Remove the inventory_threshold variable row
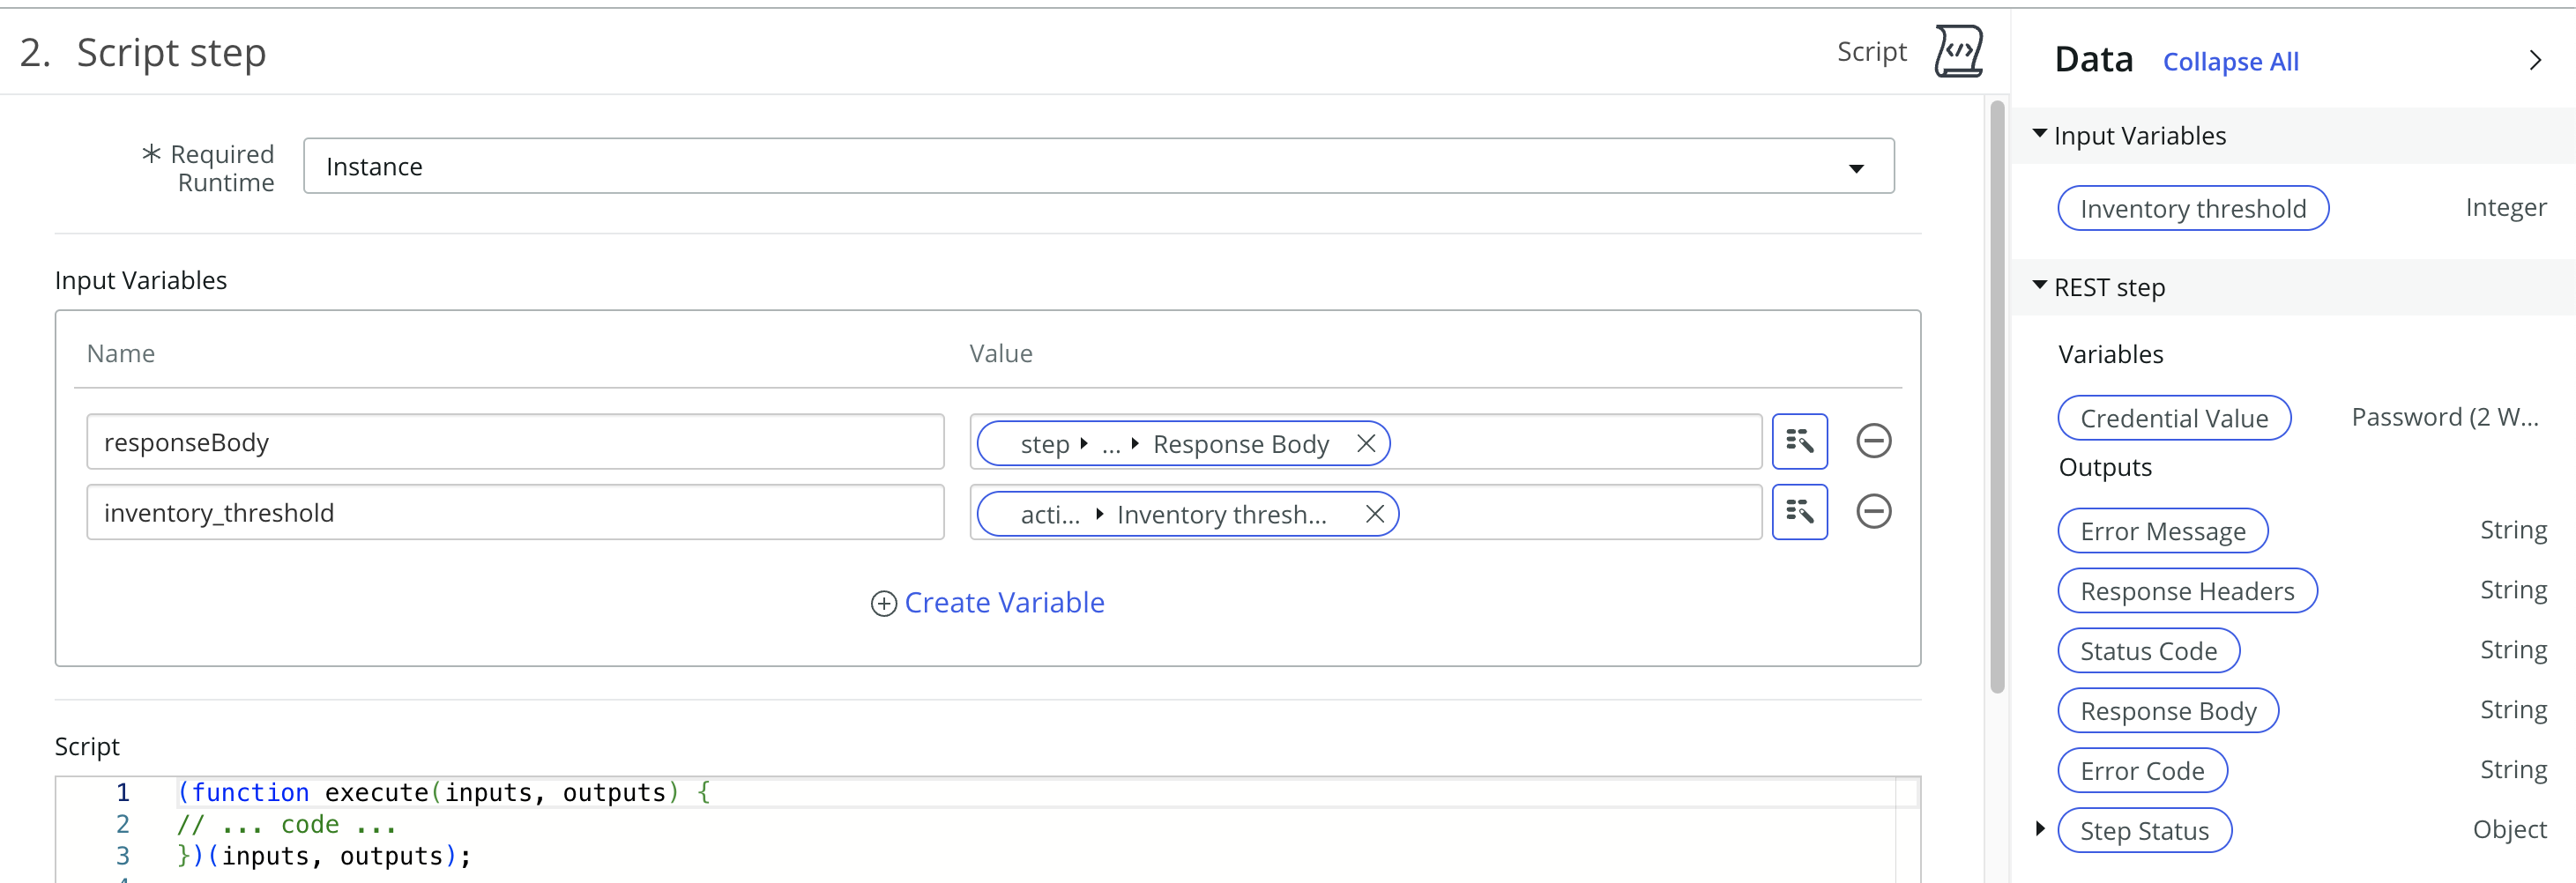 click(1873, 512)
